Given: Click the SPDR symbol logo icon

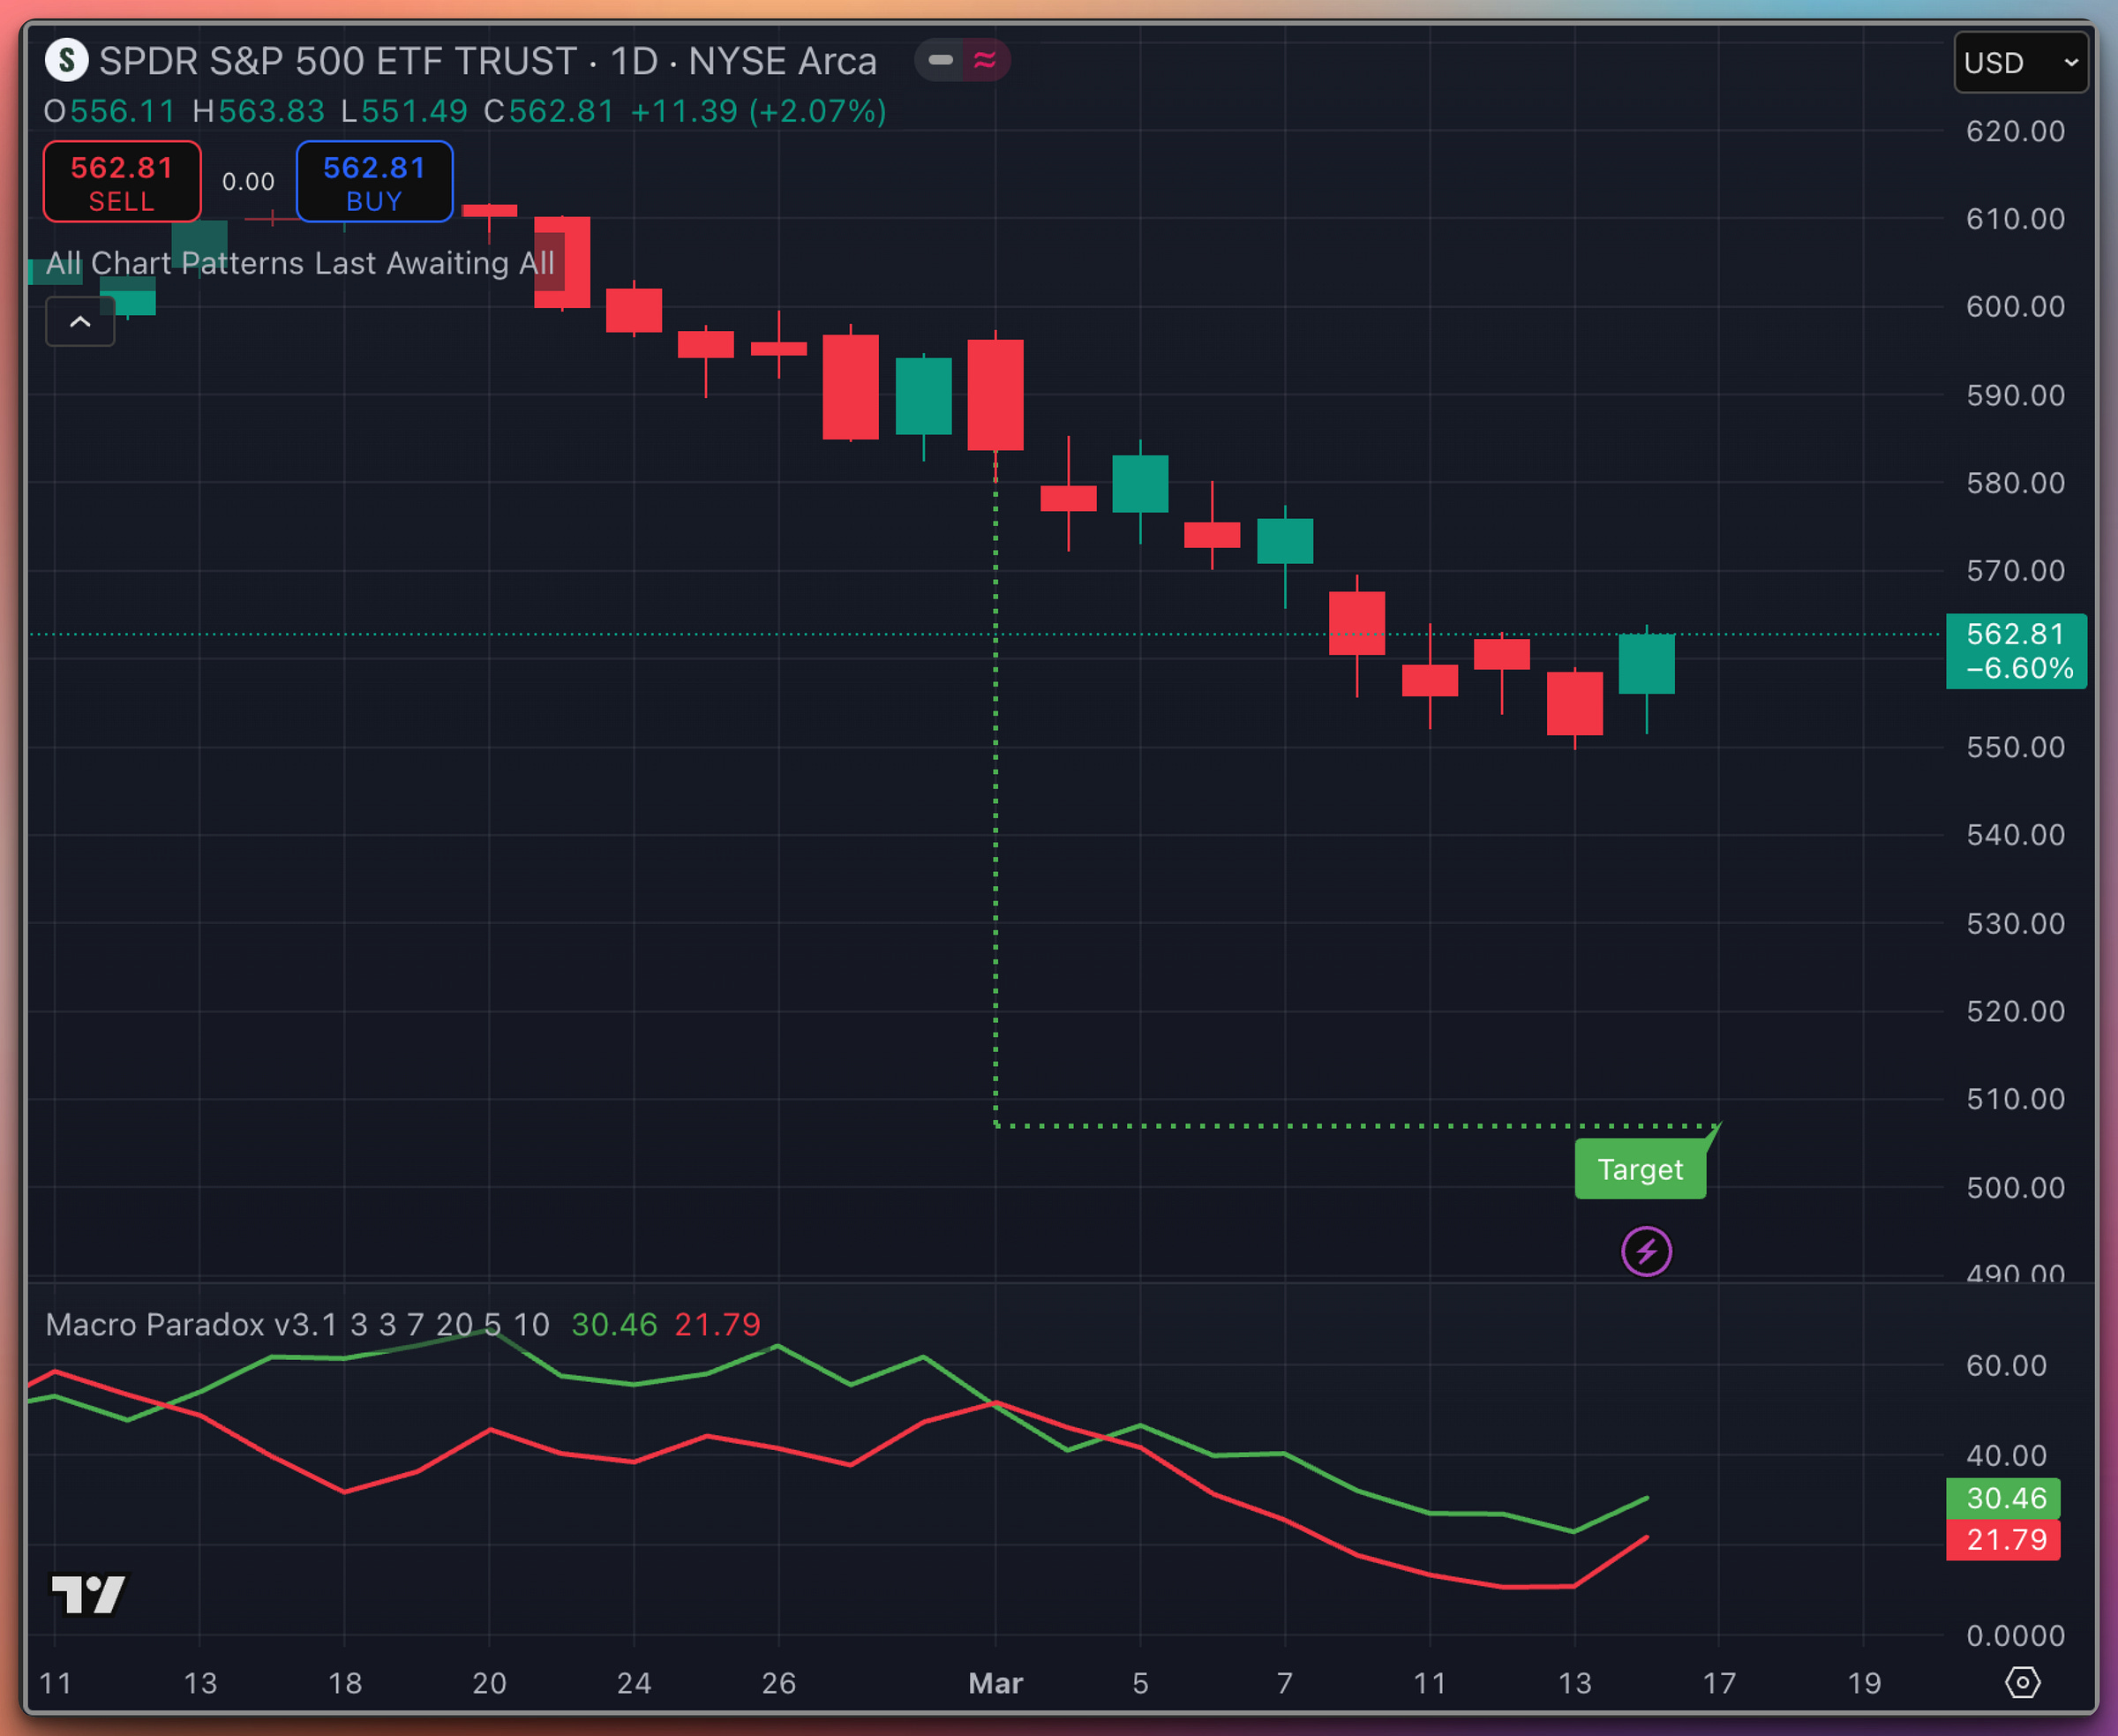Looking at the screenshot, I should tap(66, 61).
